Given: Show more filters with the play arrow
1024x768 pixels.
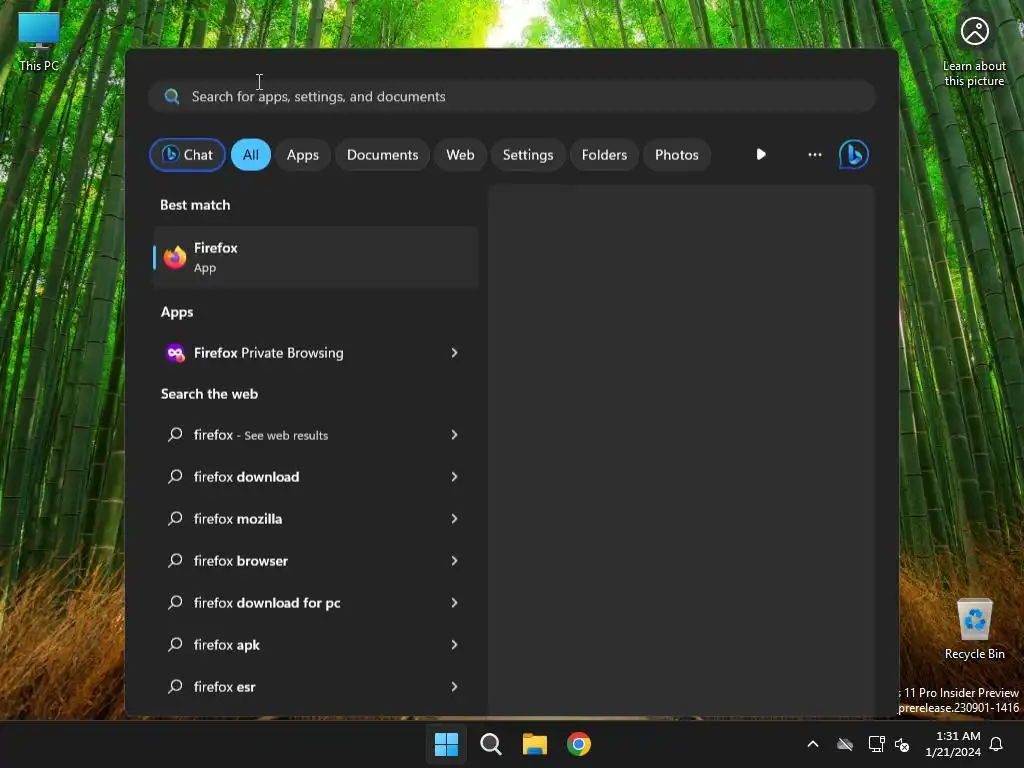Looking at the screenshot, I should [761, 155].
